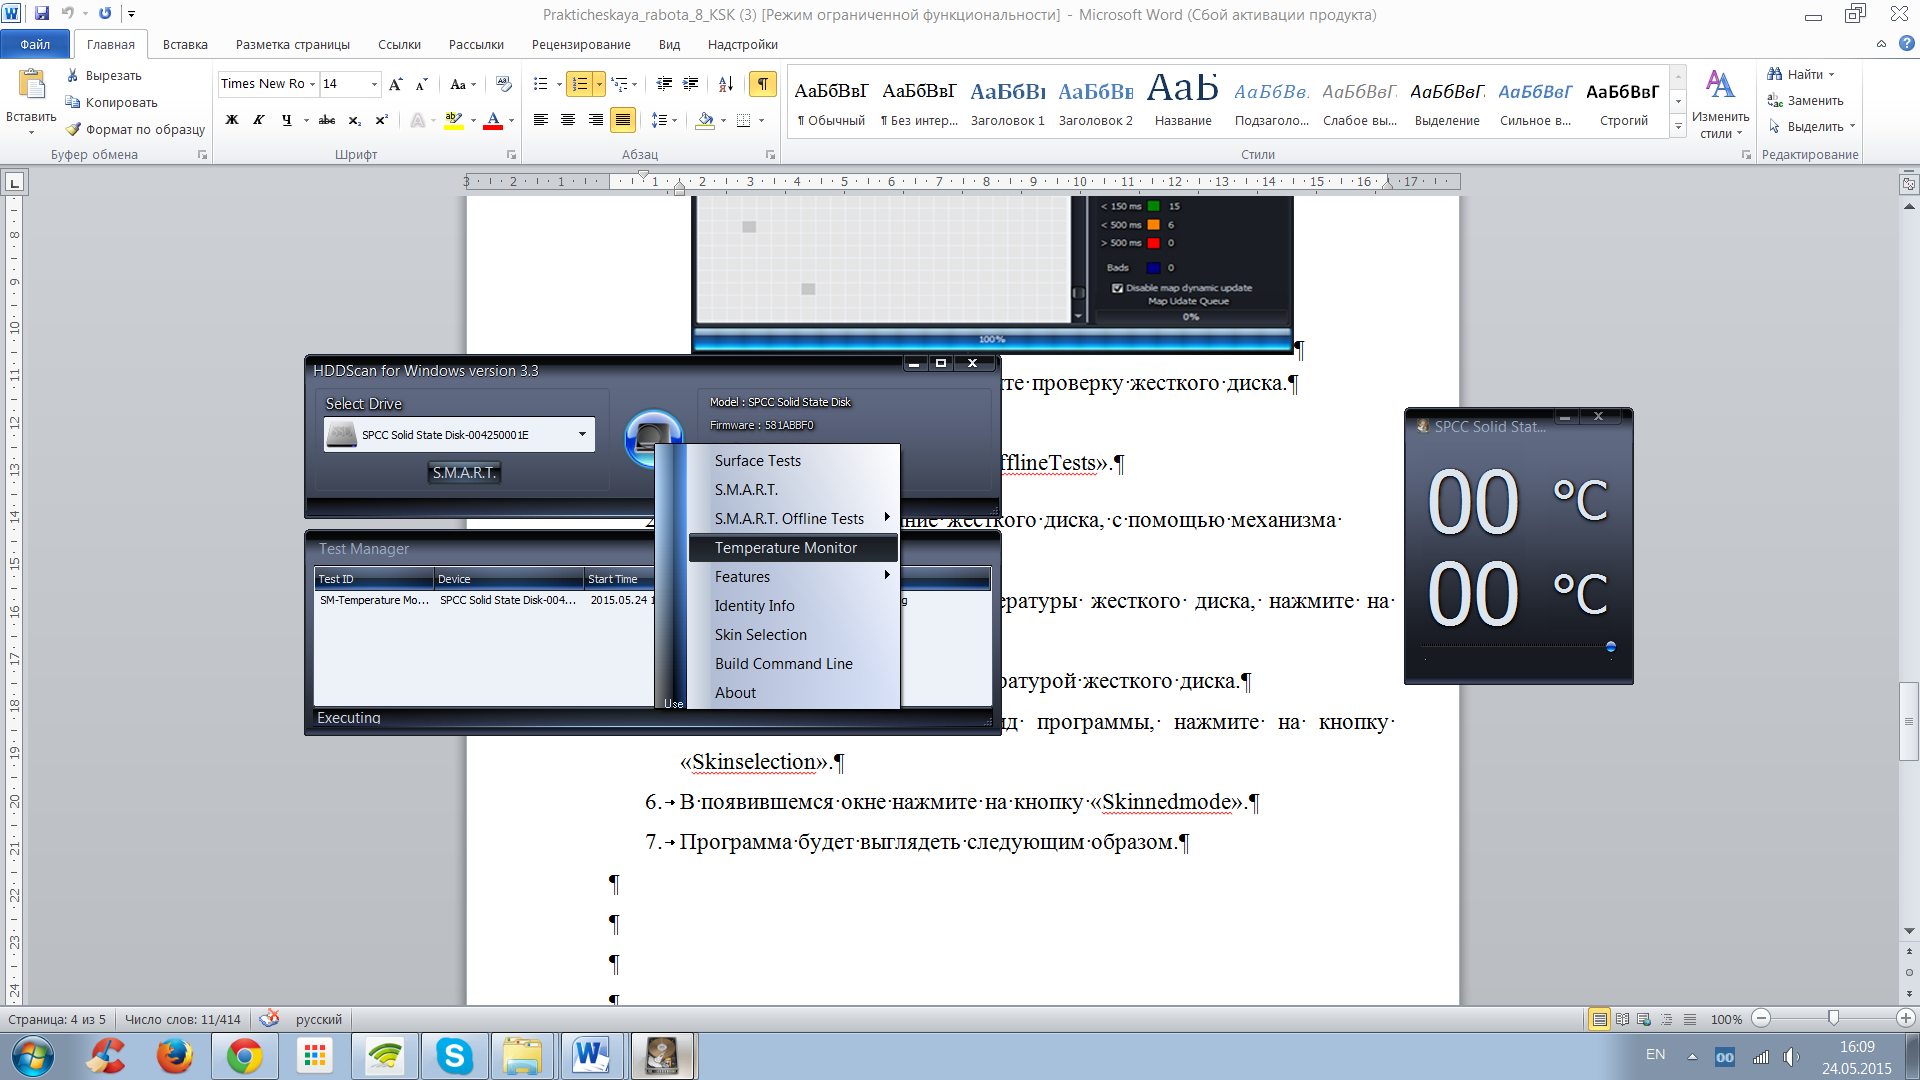Click the shading paint bucket icon

(x=706, y=120)
